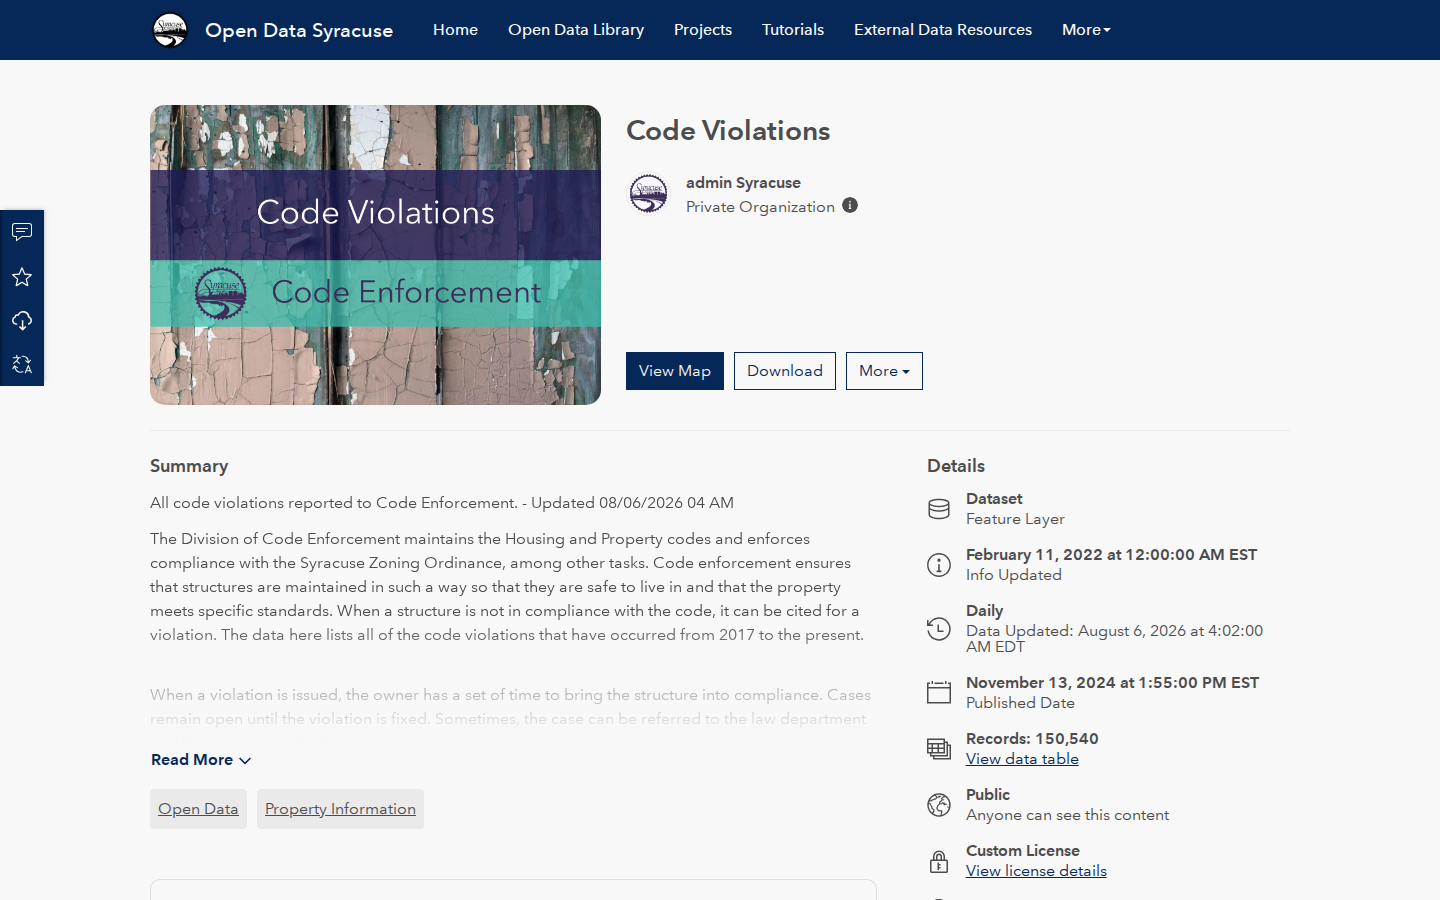Click the Download button

[x=785, y=371]
